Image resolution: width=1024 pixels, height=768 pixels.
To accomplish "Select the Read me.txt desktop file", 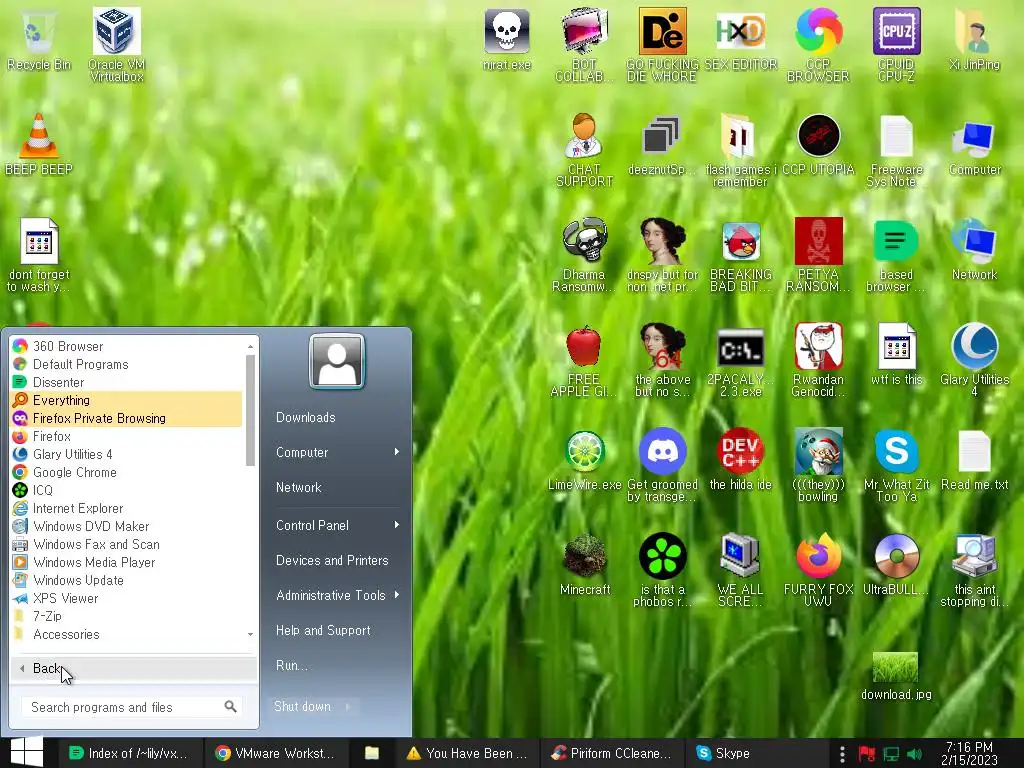I will (x=974, y=460).
